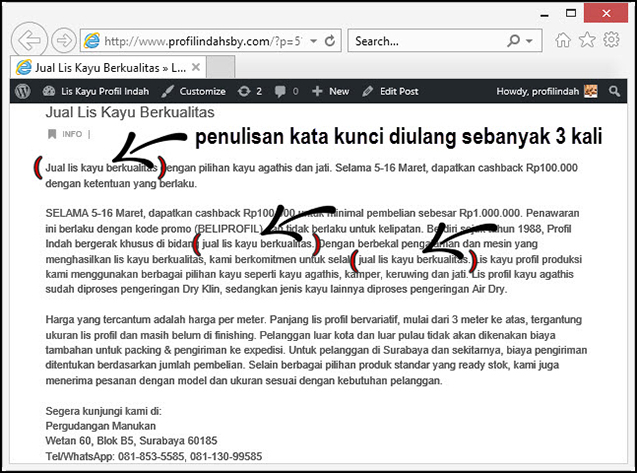Click the profilindah avatar thumbnail
This screenshot has height=473, width=637.
591,91
